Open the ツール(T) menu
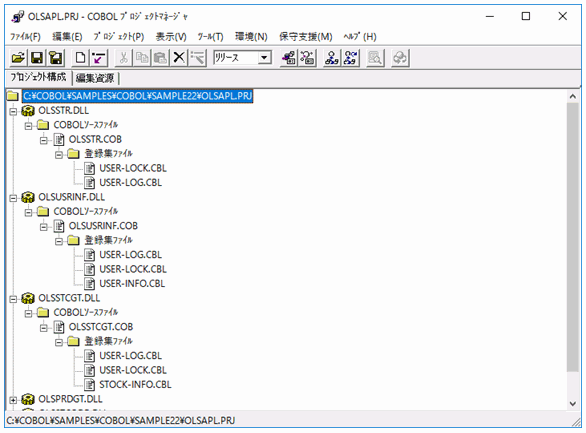Image resolution: width=586 pixels, height=433 pixels. (x=210, y=37)
